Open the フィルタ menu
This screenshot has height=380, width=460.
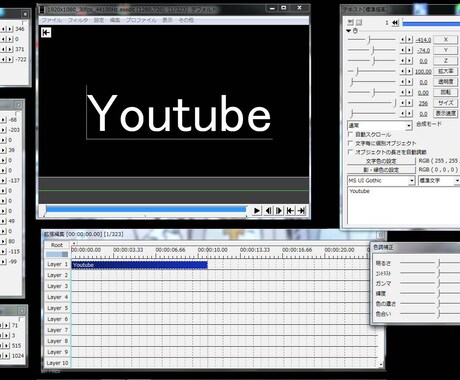click(x=78, y=20)
